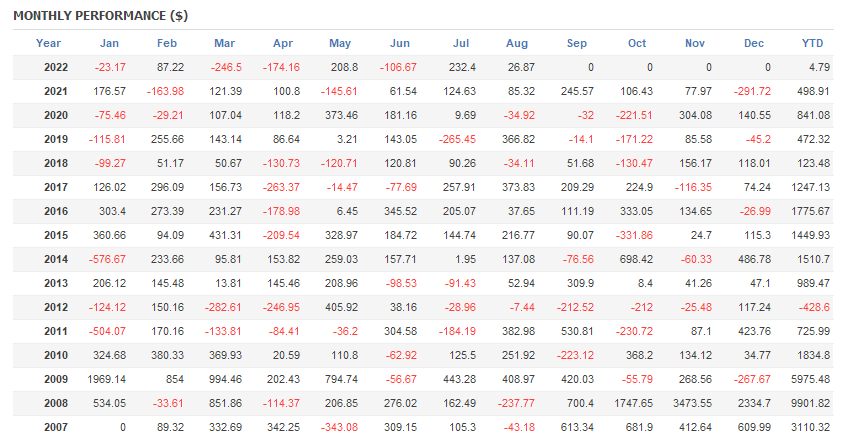Image resolution: width=847 pixels, height=442 pixels.
Task: Select the 2007 year row label
Action: pos(58,428)
